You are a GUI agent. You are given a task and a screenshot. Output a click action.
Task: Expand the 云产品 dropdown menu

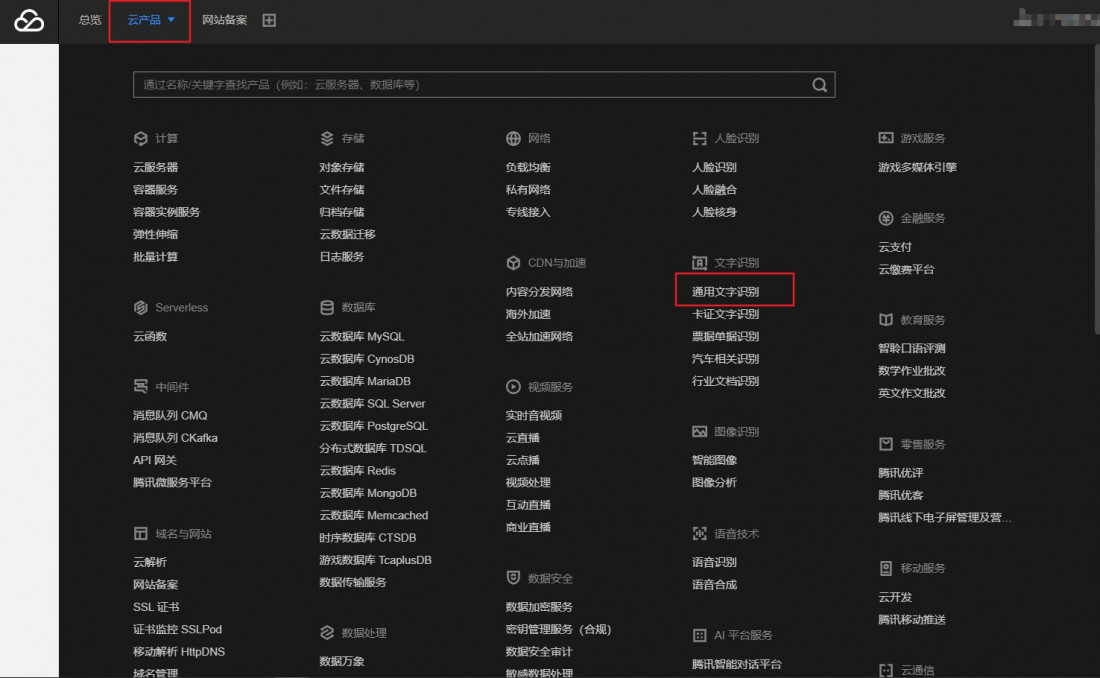tap(151, 20)
